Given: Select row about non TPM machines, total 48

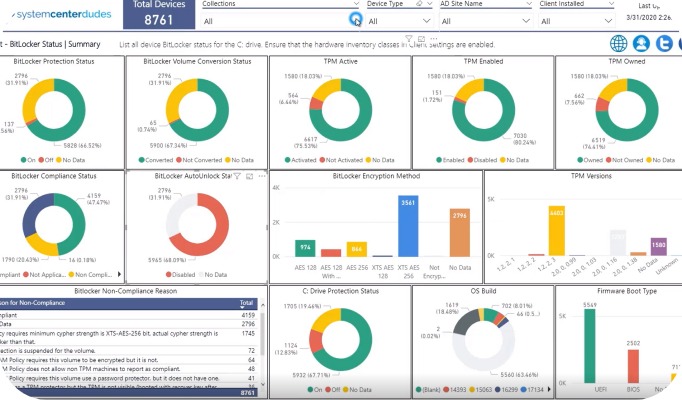Looking at the screenshot, I should coord(129,369).
